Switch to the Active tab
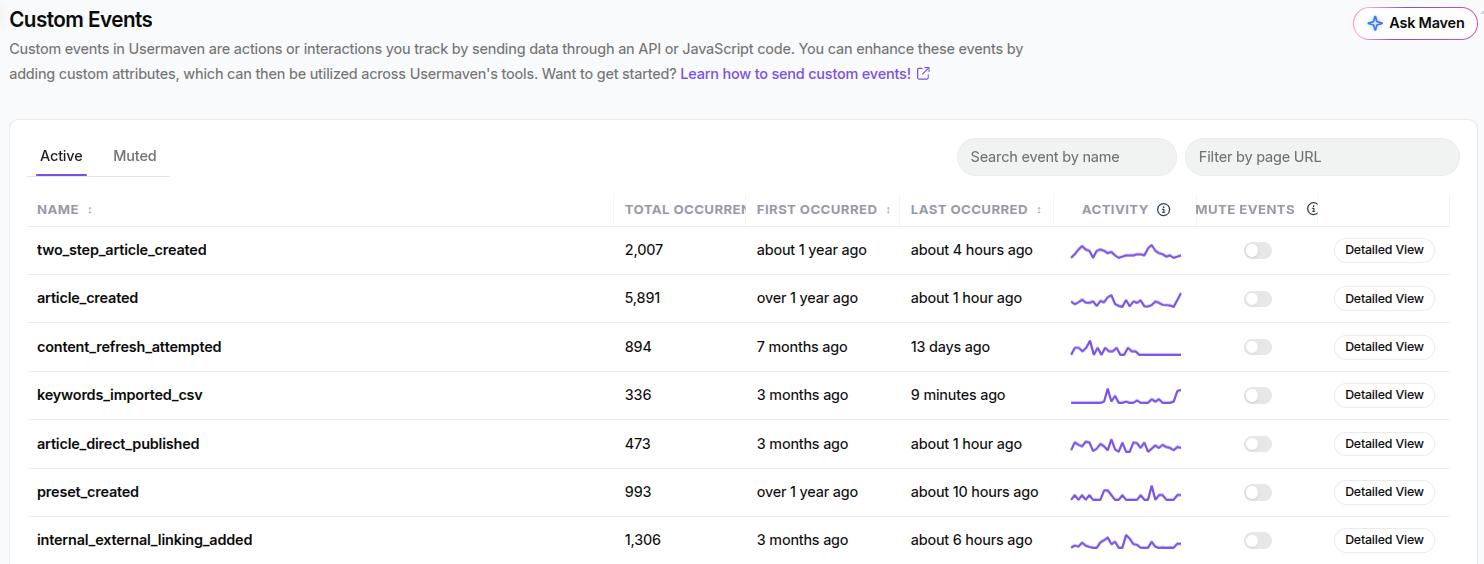 (x=61, y=156)
